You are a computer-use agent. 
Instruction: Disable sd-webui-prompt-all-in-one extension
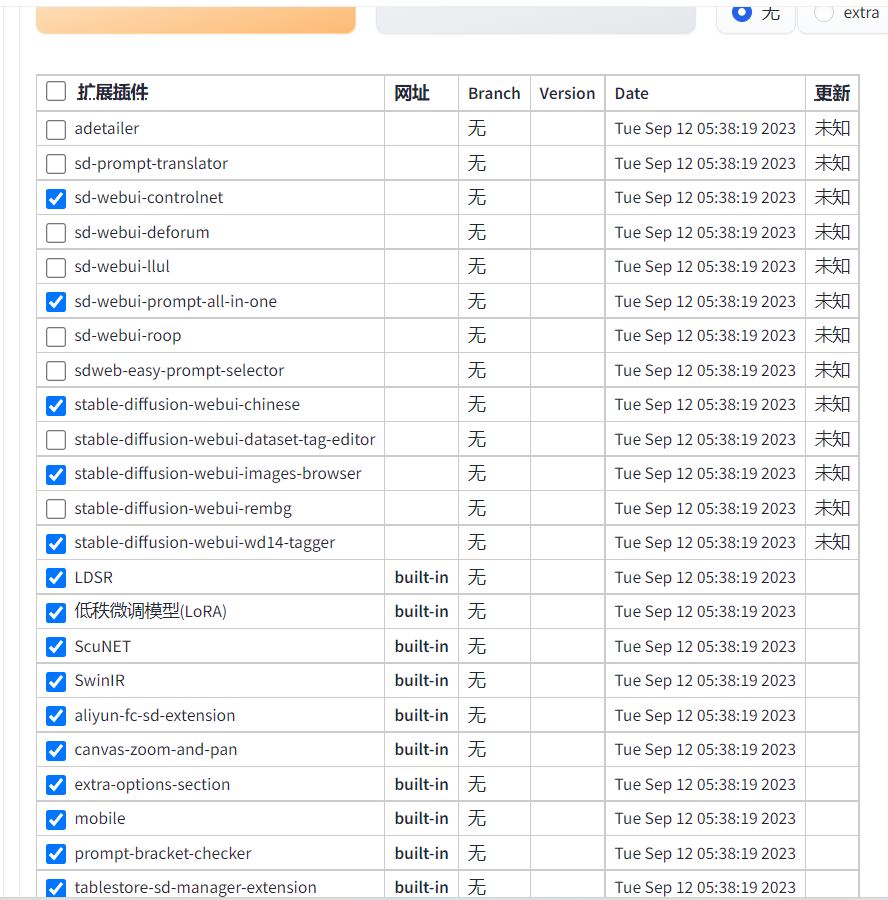pos(56,302)
